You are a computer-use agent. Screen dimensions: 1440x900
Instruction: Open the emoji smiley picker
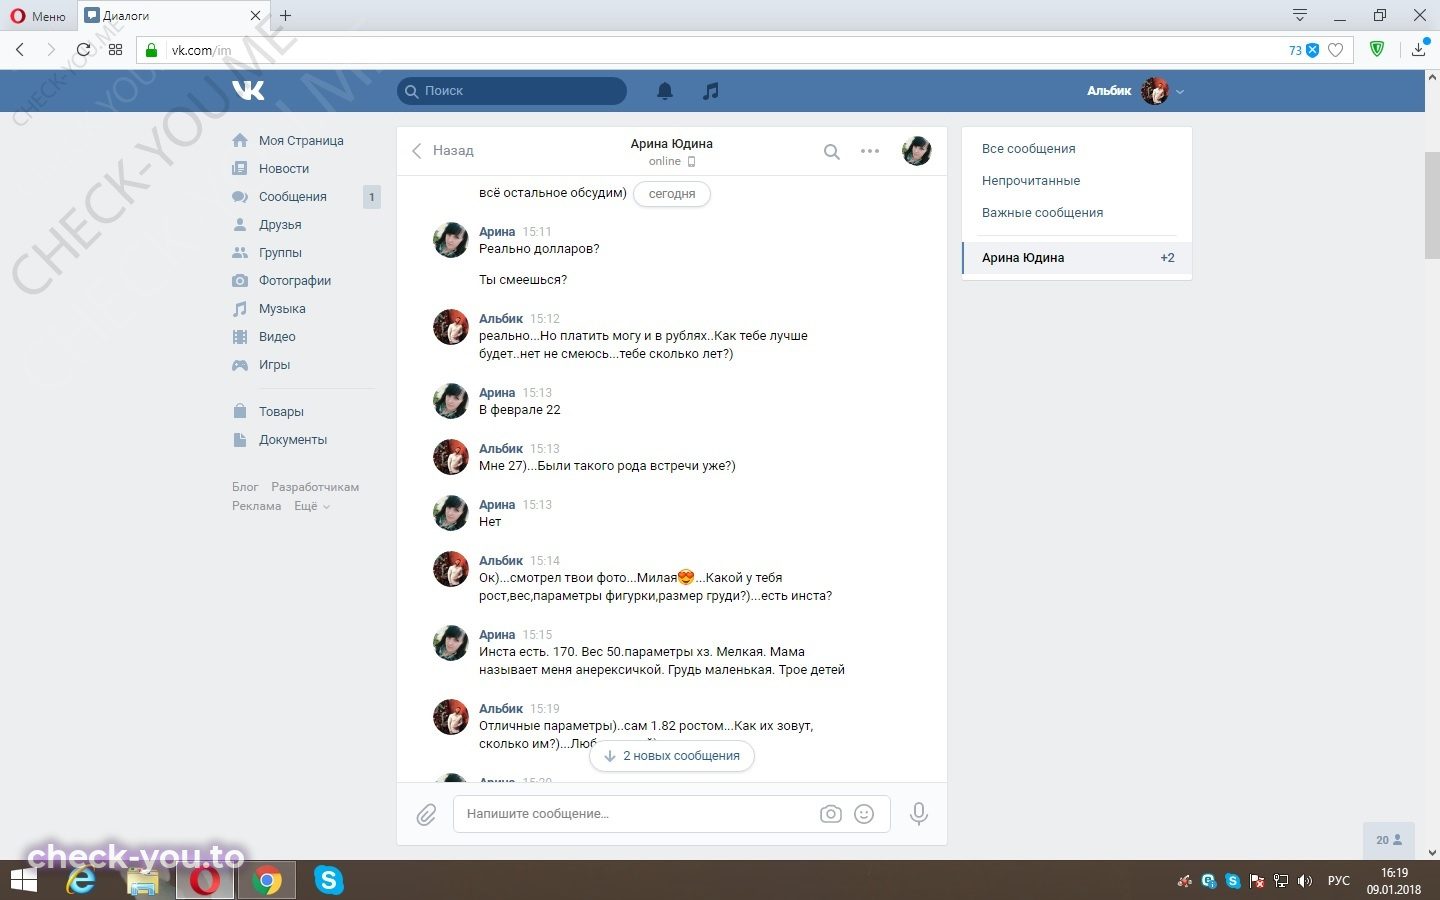[x=864, y=814]
